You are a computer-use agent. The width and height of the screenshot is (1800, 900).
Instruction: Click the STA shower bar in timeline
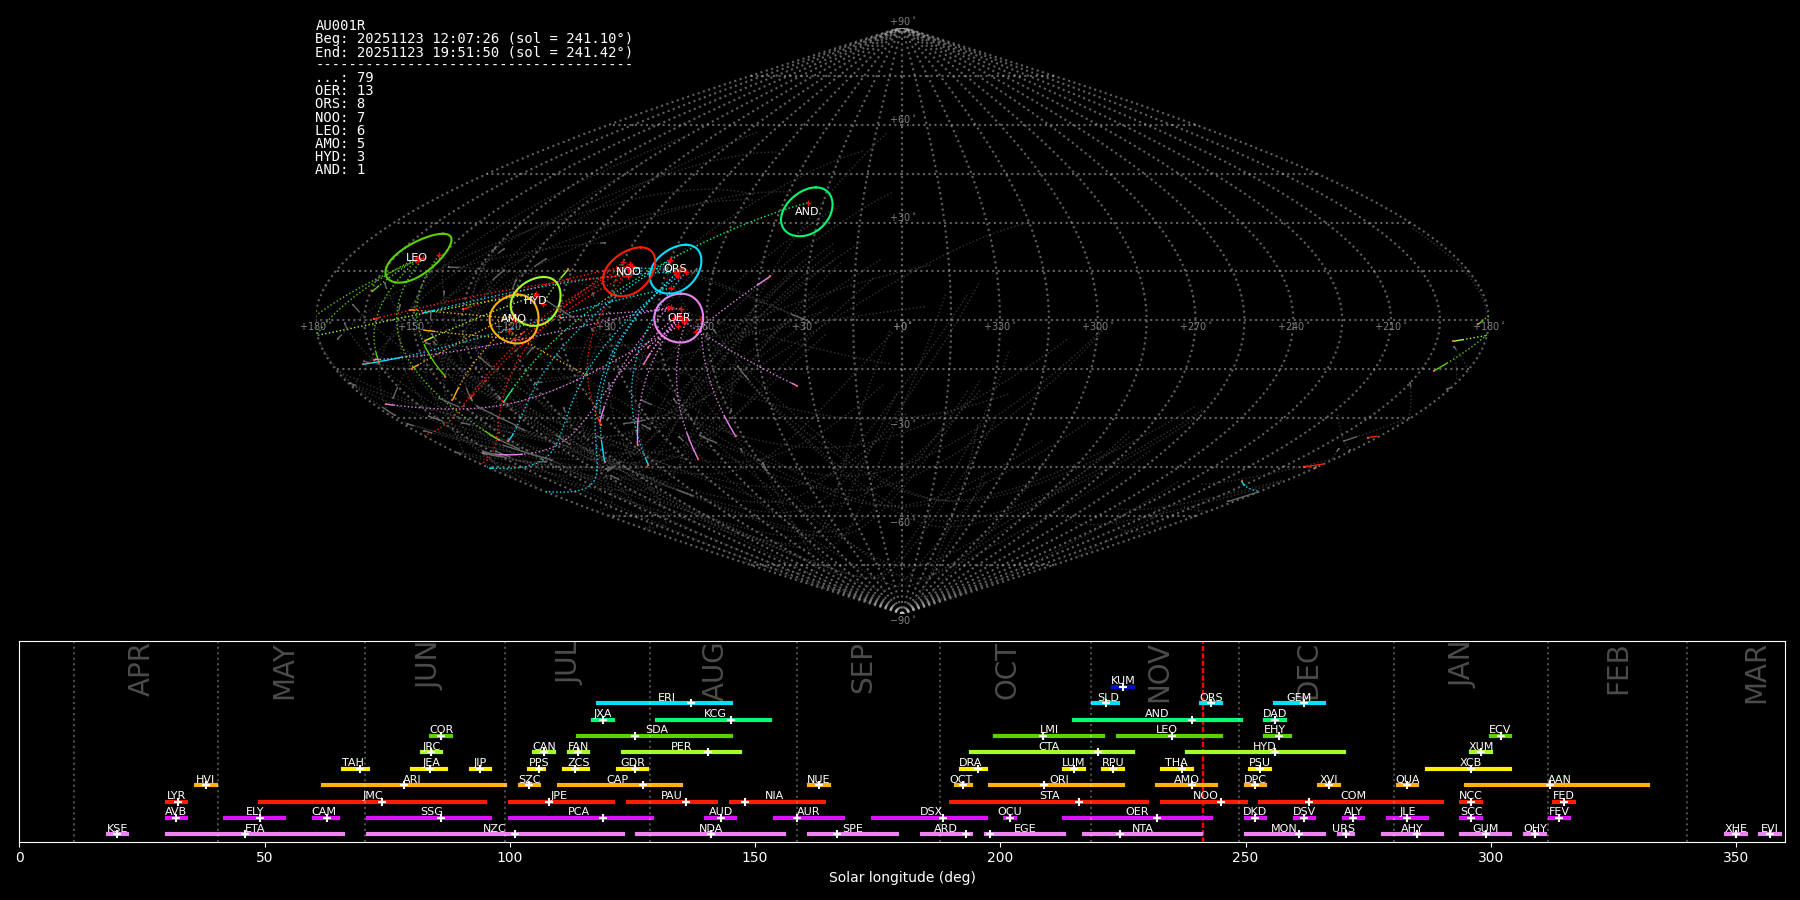coord(1048,801)
